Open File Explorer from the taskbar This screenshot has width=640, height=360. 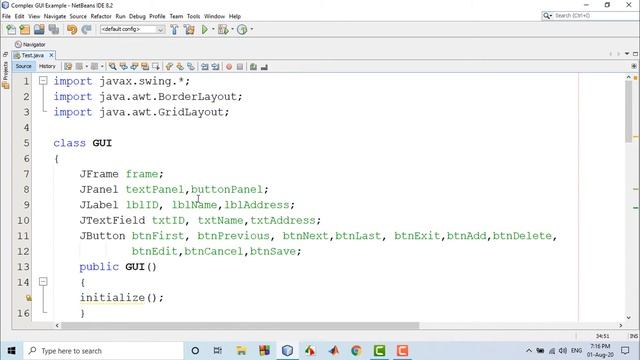241,351
